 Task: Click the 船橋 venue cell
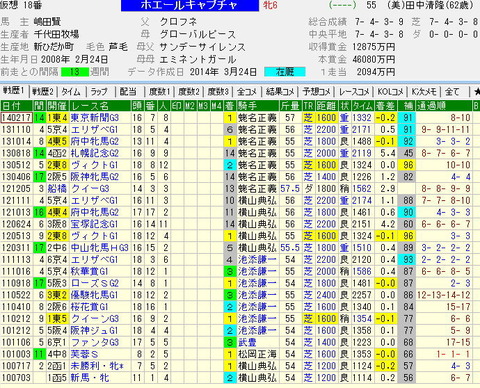[57, 189]
